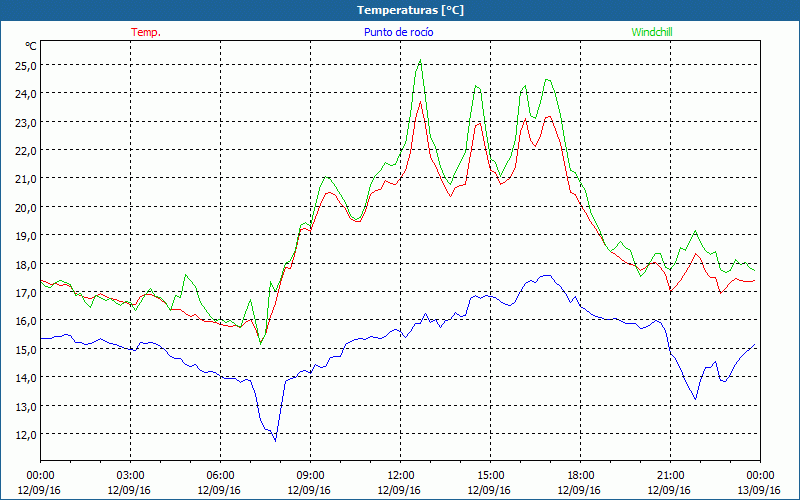Click the blue dew point minimum before 09:00

pyautogui.click(x=276, y=440)
